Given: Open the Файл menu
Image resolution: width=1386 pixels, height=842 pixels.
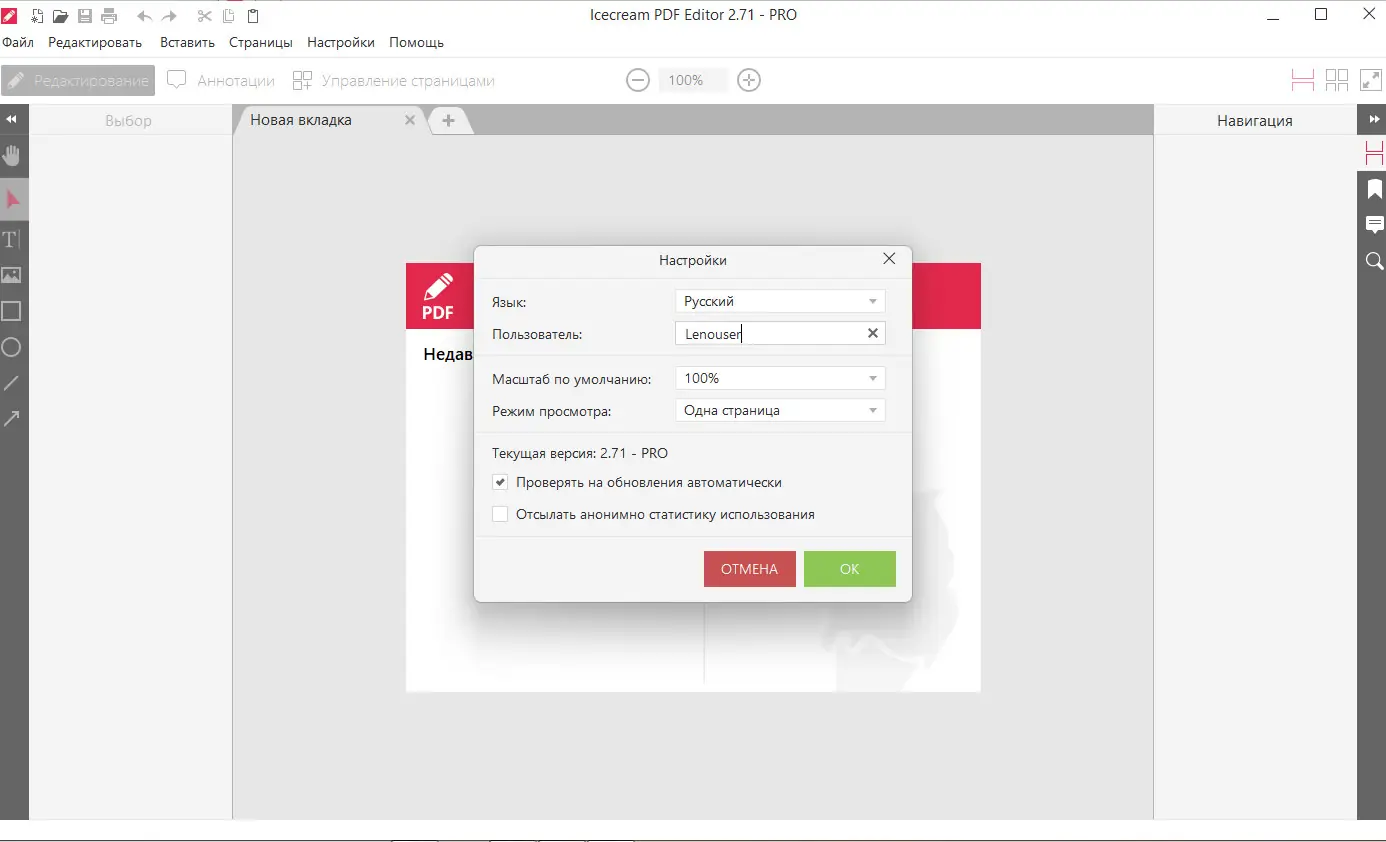Looking at the screenshot, I should click(x=18, y=43).
